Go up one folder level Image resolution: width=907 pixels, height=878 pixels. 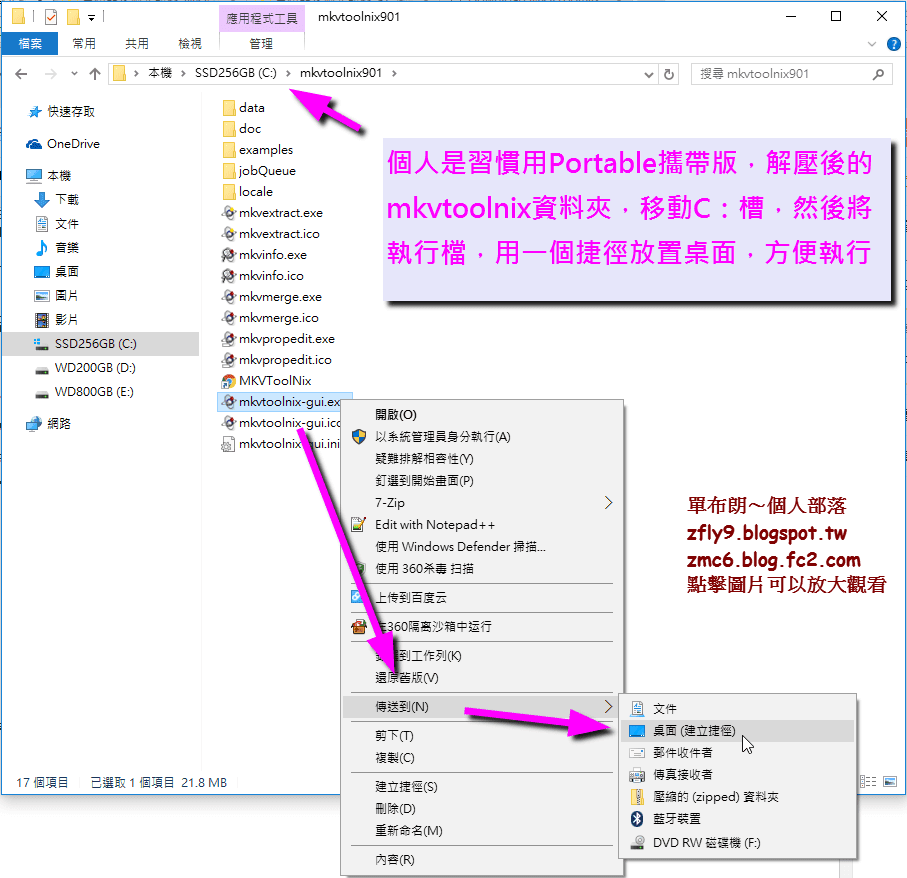click(x=95, y=74)
